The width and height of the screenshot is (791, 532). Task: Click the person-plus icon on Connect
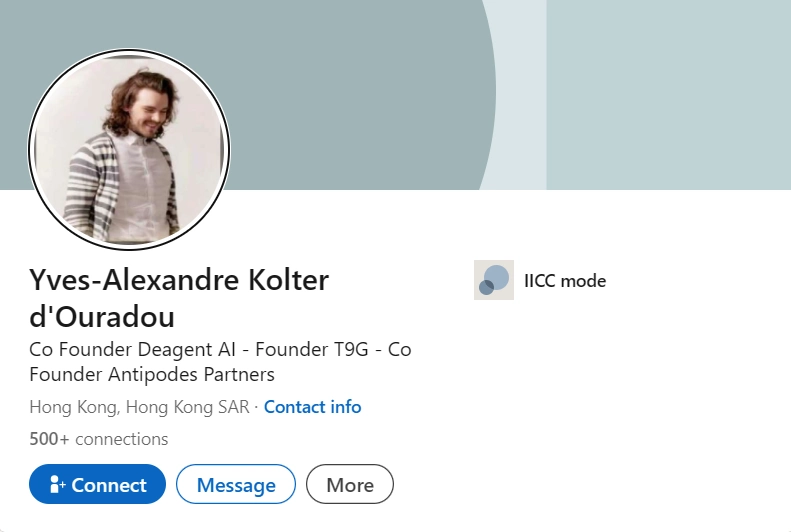click(x=57, y=485)
